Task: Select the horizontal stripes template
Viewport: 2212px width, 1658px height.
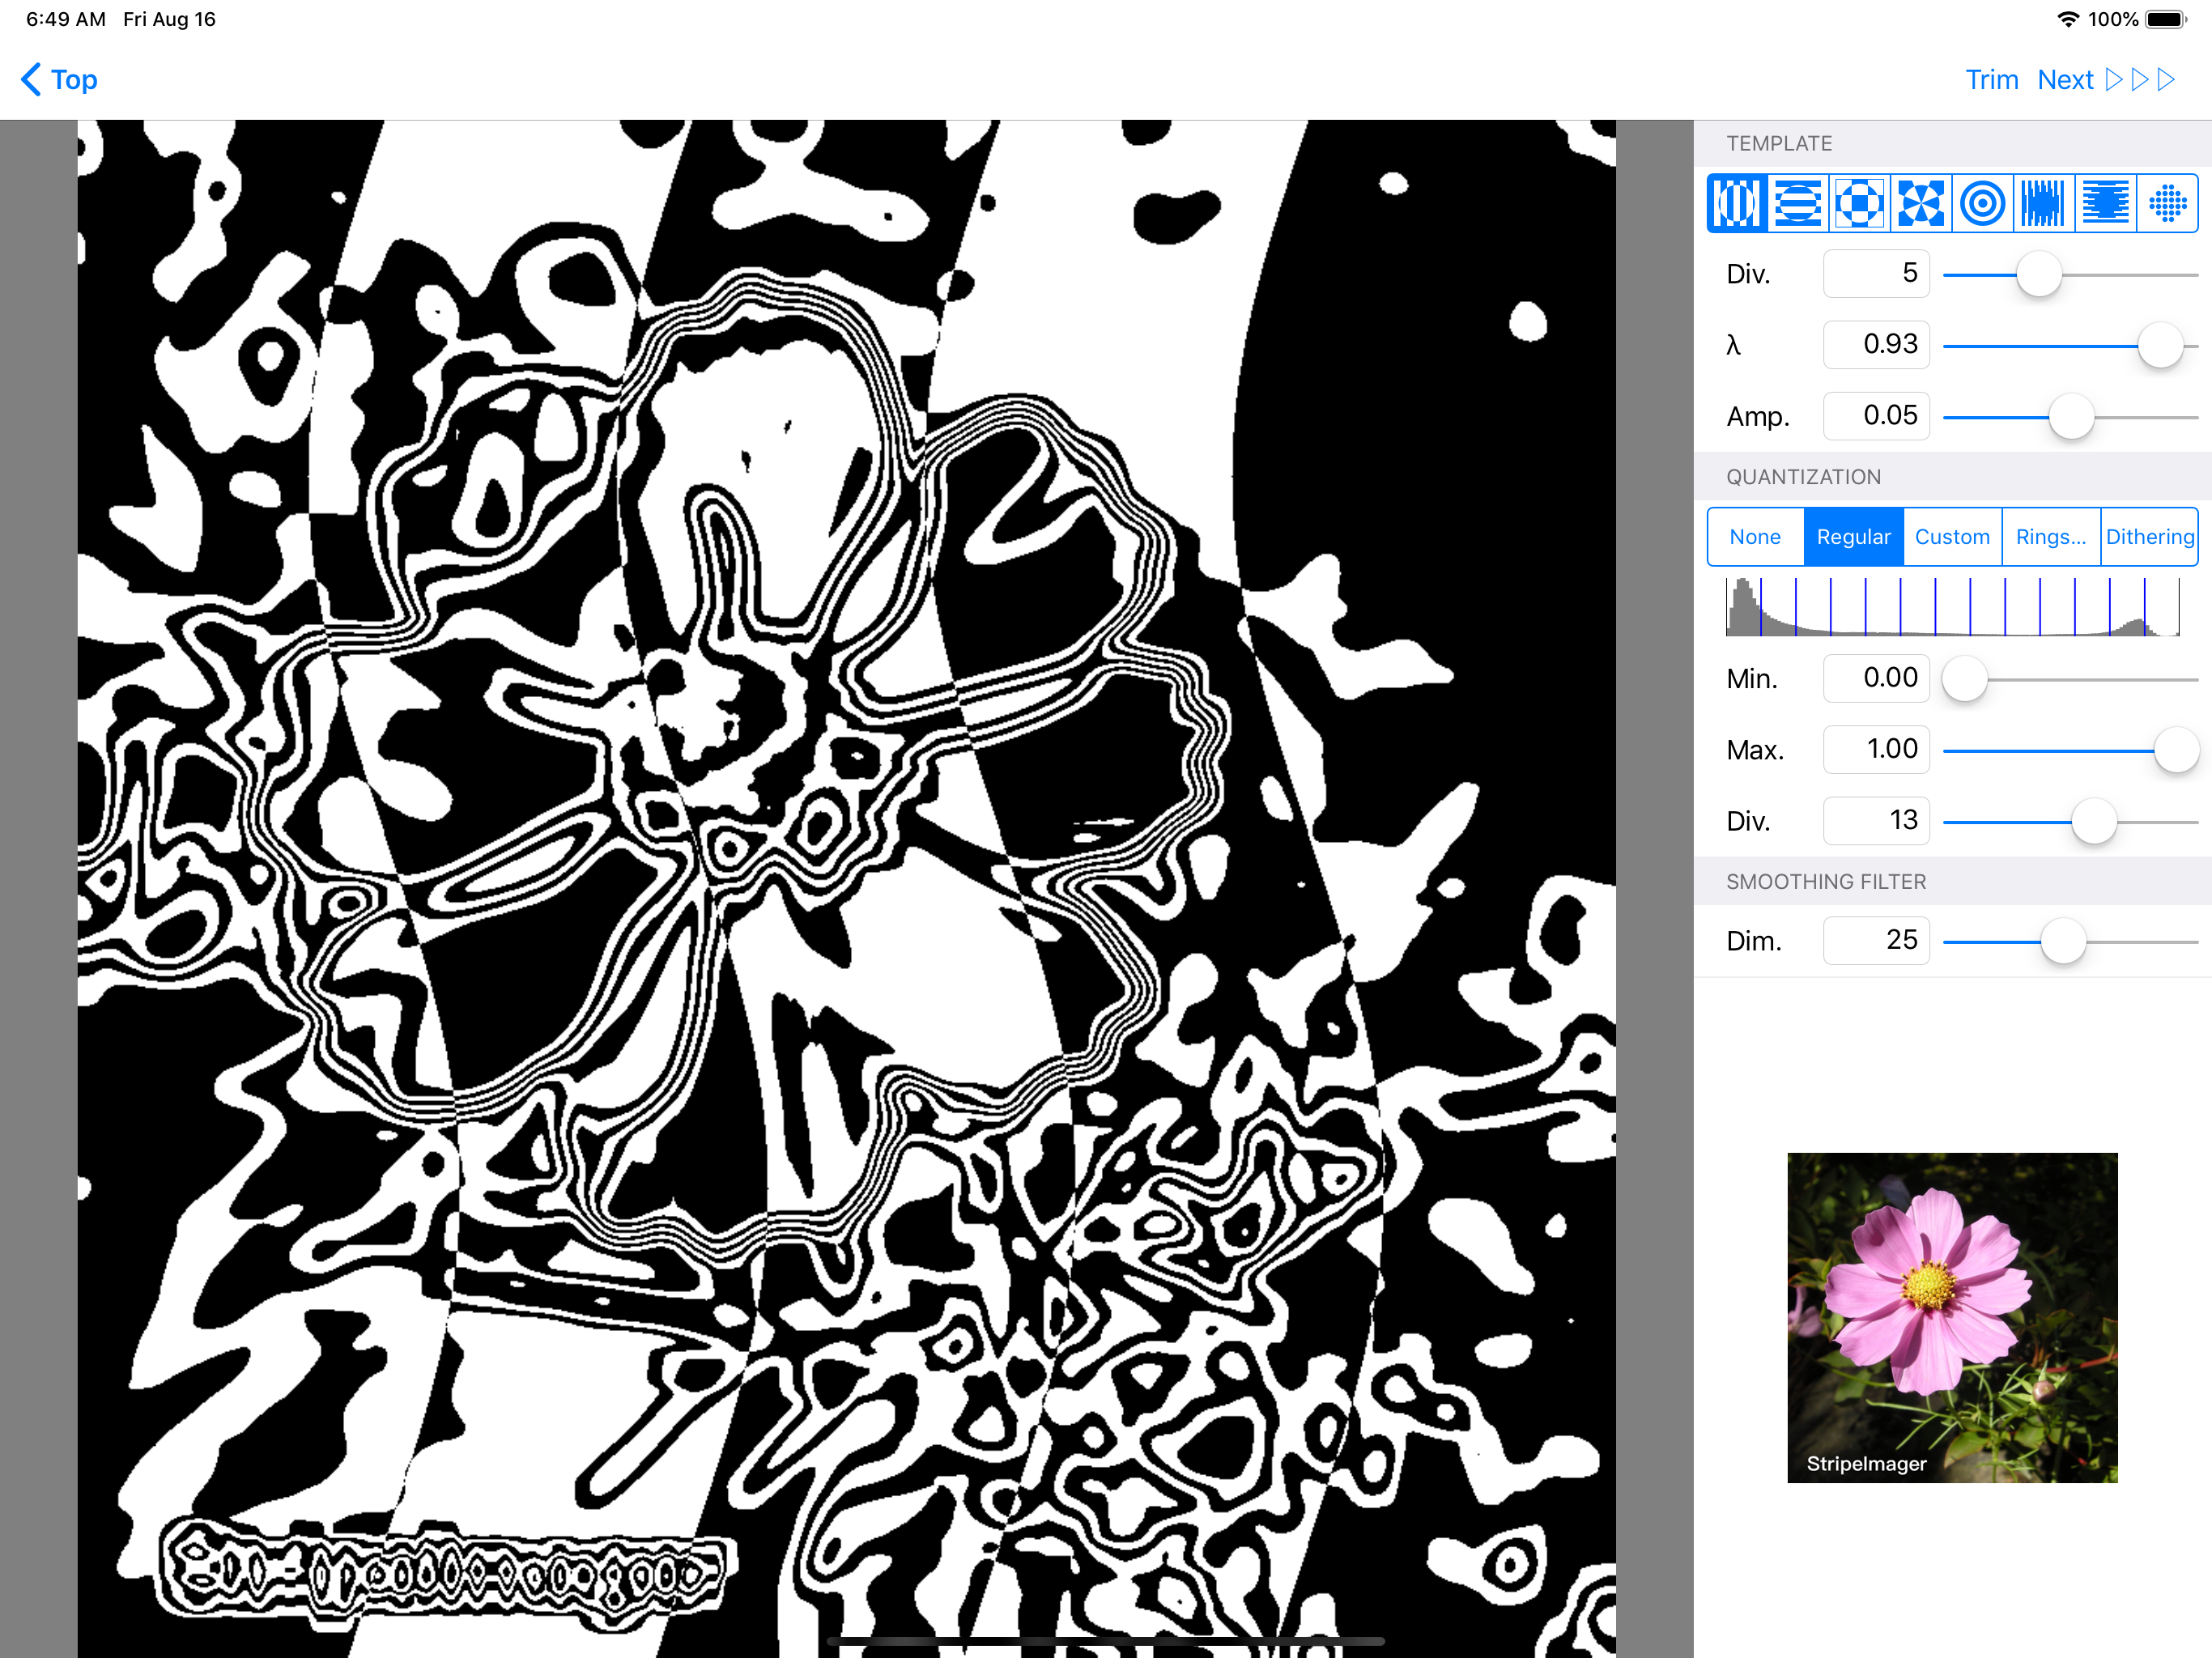Action: [1798, 204]
